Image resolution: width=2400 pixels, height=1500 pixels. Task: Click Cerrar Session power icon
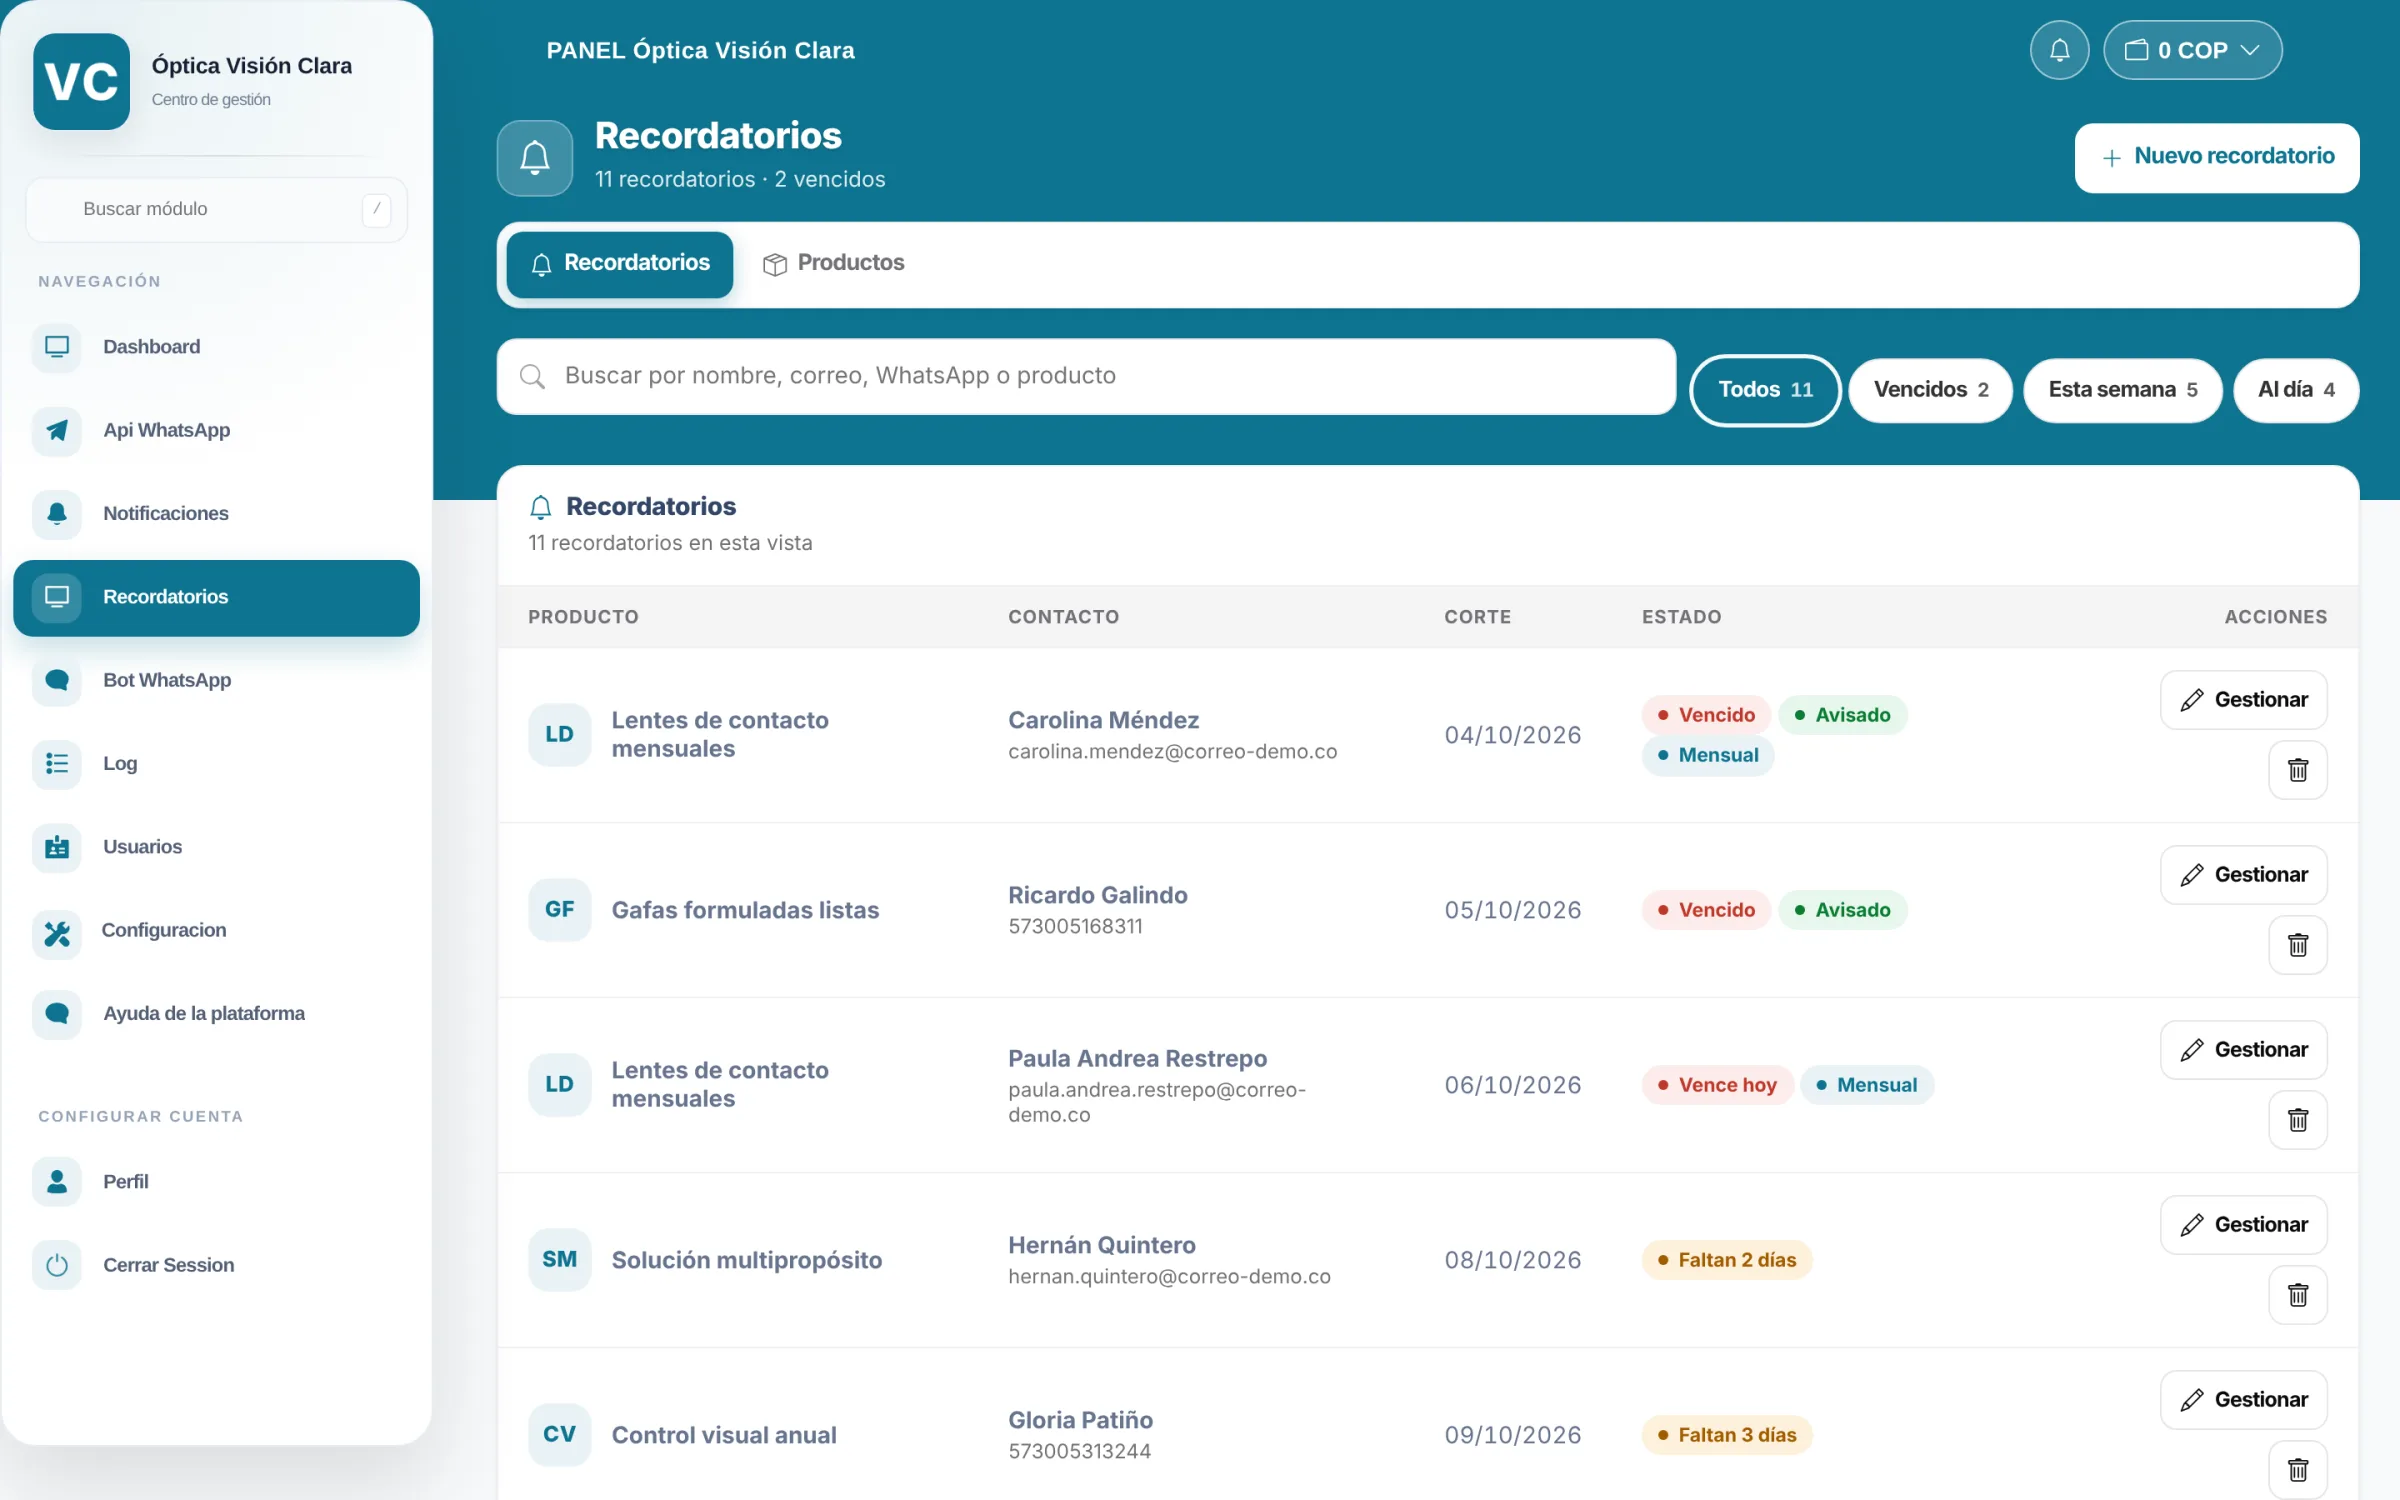click(57, 1265)
